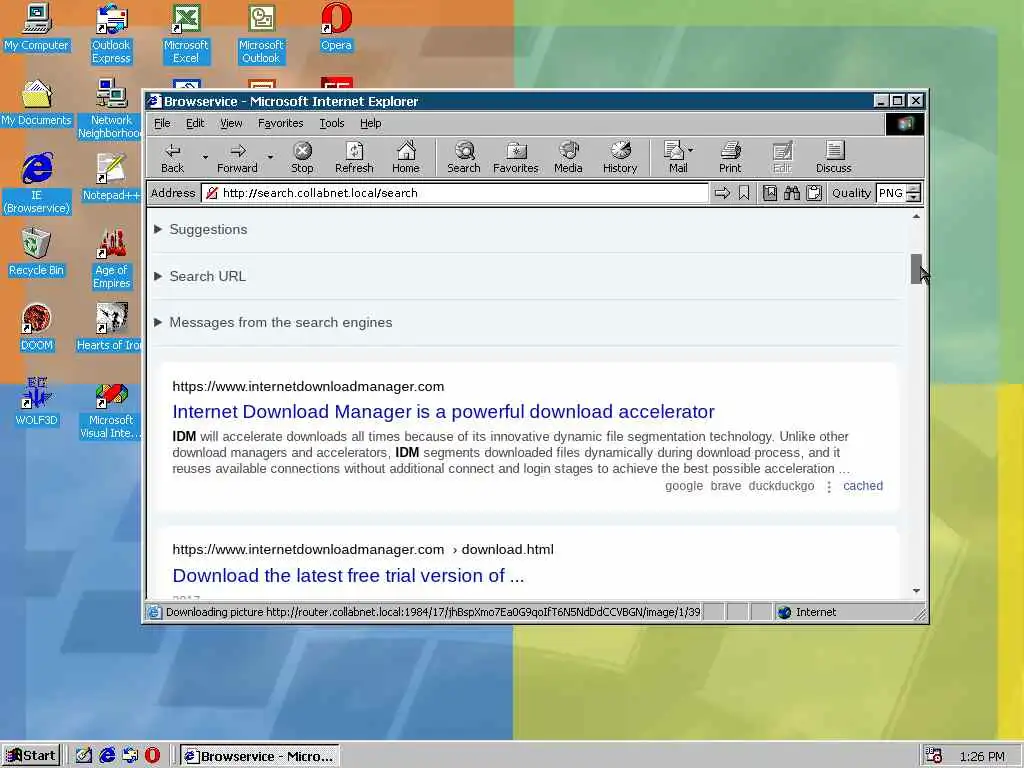
Task: Open the Back history dropdown arrow
Action: [x=204, y=157]
